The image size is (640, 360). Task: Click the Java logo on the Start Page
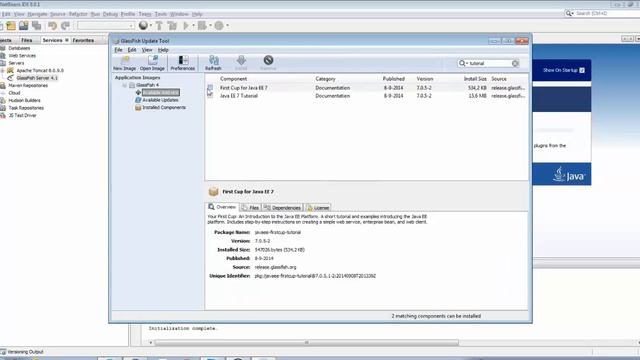point(569,174)
